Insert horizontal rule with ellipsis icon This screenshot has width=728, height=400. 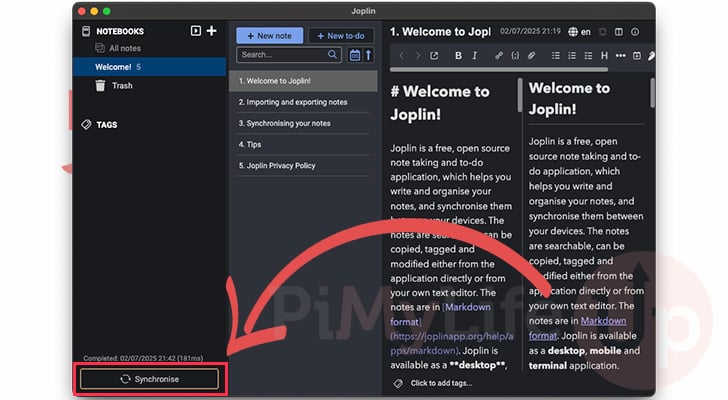620,56
